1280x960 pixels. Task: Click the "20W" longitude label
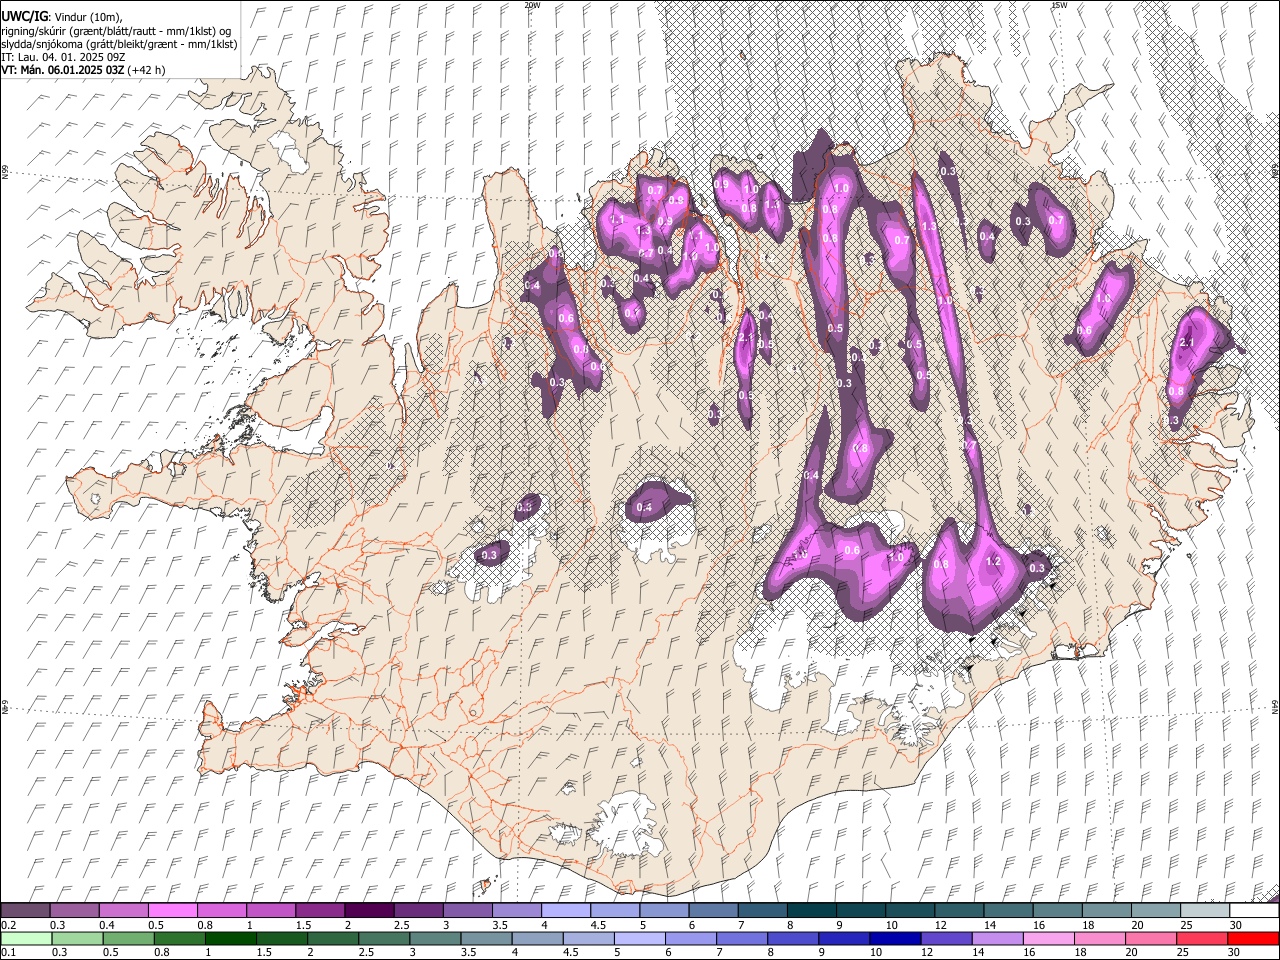click(x=532, y=5)
